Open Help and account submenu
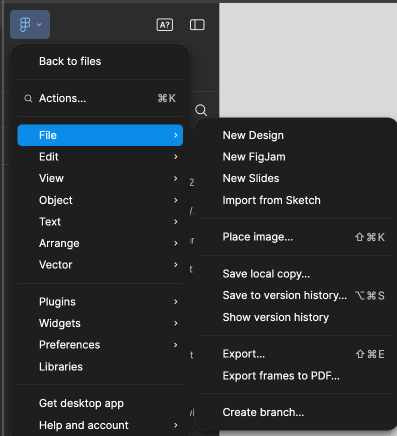 [100, 425]
